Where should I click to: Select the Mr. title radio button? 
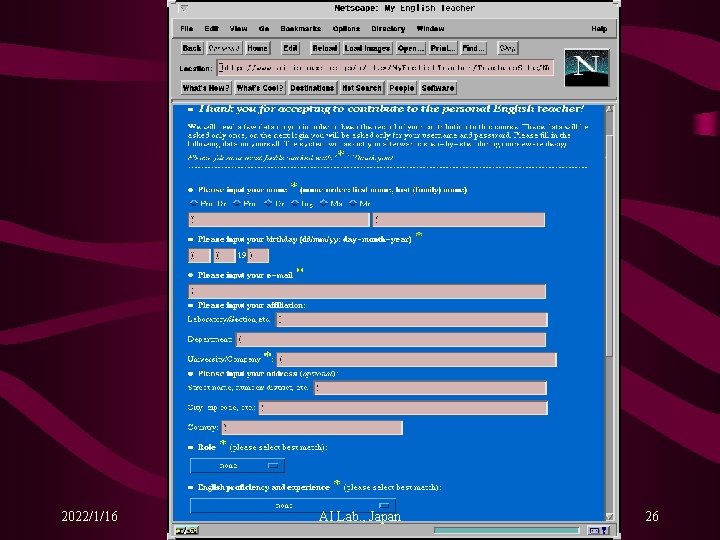(353, 203)
